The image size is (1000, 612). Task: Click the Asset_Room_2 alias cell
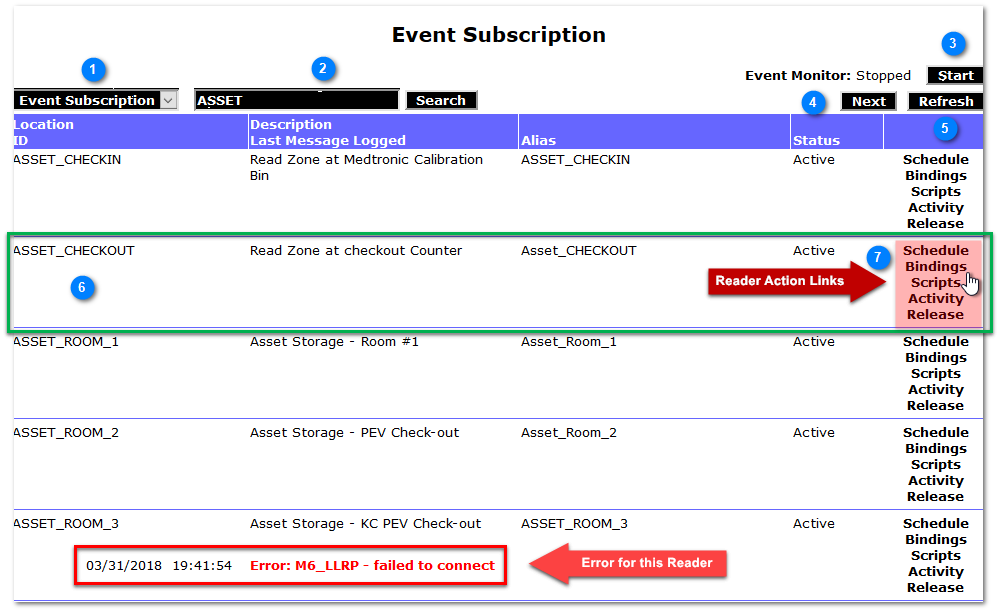(x=569, y=433)
